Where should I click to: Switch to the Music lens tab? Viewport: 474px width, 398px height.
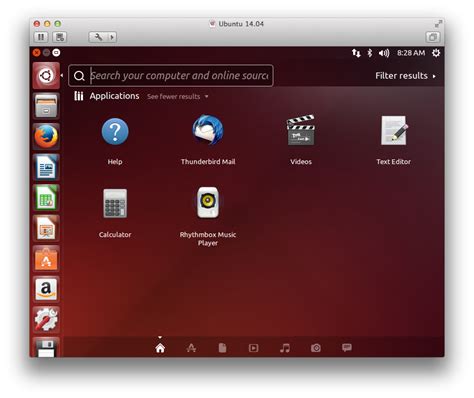tap(285, 348)
